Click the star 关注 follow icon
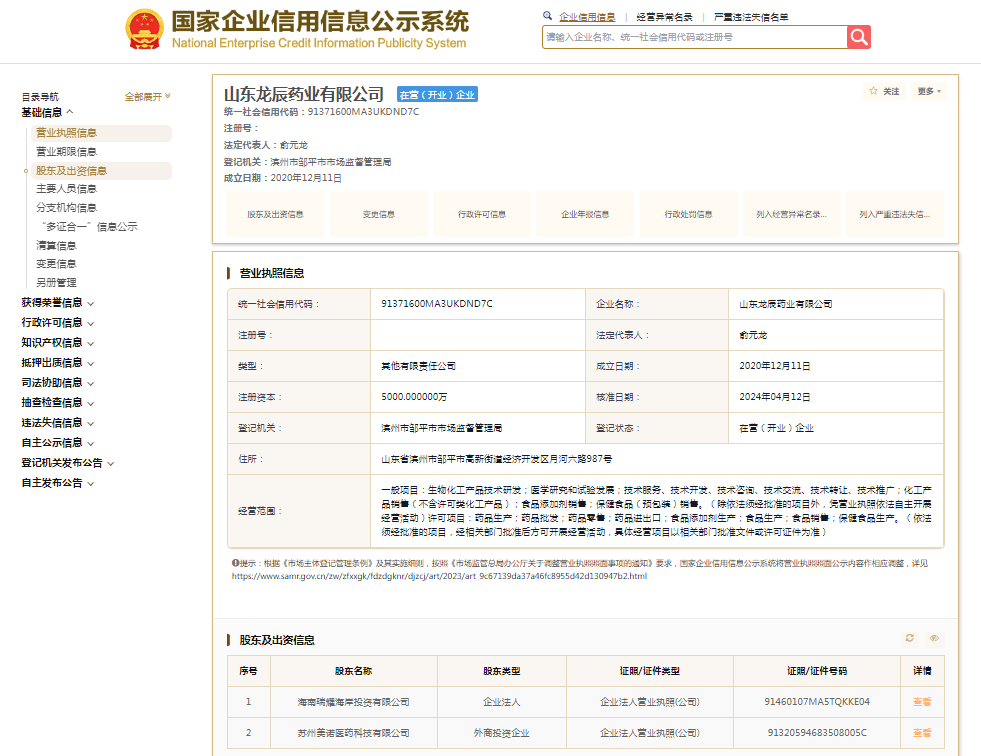 tap(873, 91)
